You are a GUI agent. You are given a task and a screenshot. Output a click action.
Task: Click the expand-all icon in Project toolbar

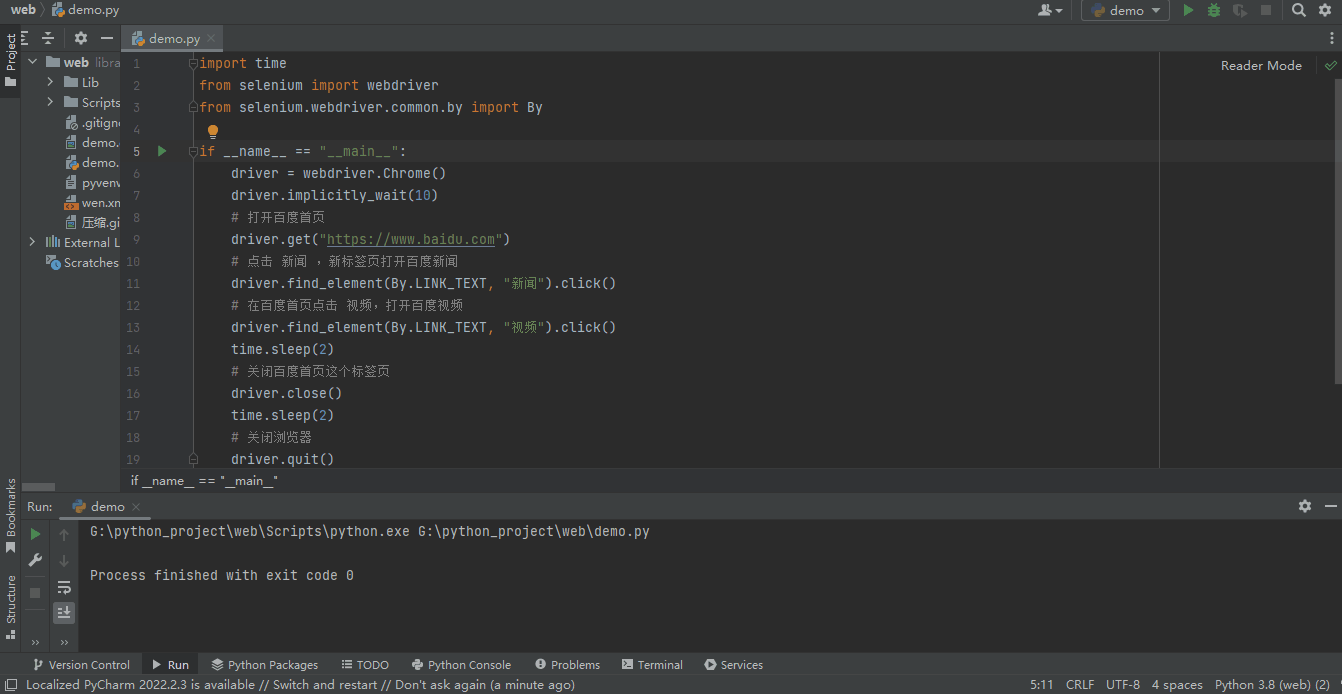tap(26, 38)
